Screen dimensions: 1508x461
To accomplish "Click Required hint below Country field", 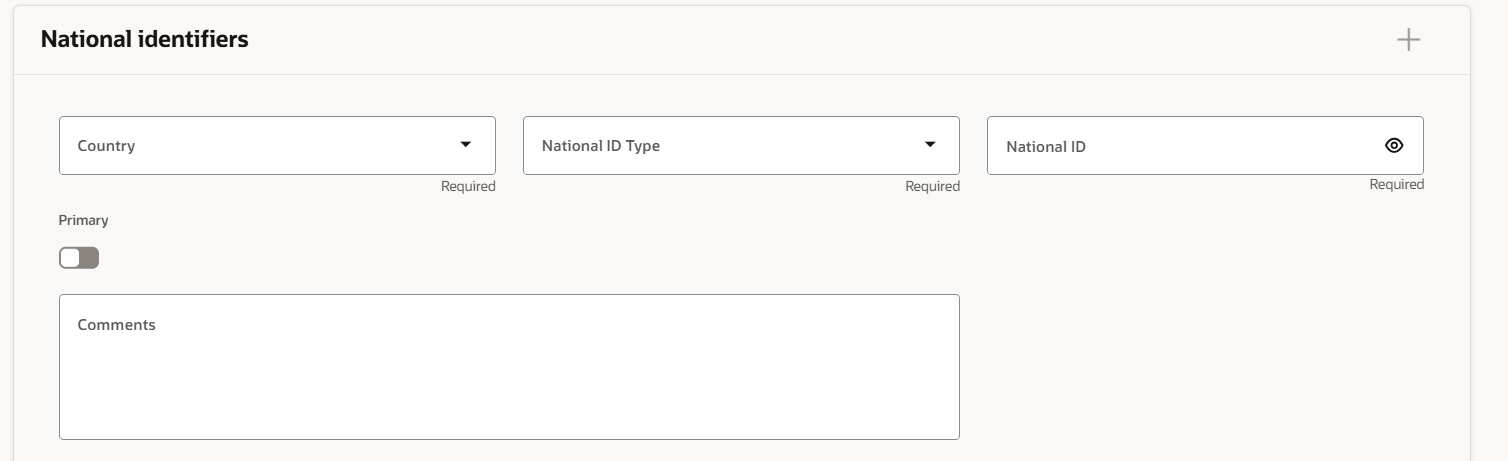I will [468, 186].
